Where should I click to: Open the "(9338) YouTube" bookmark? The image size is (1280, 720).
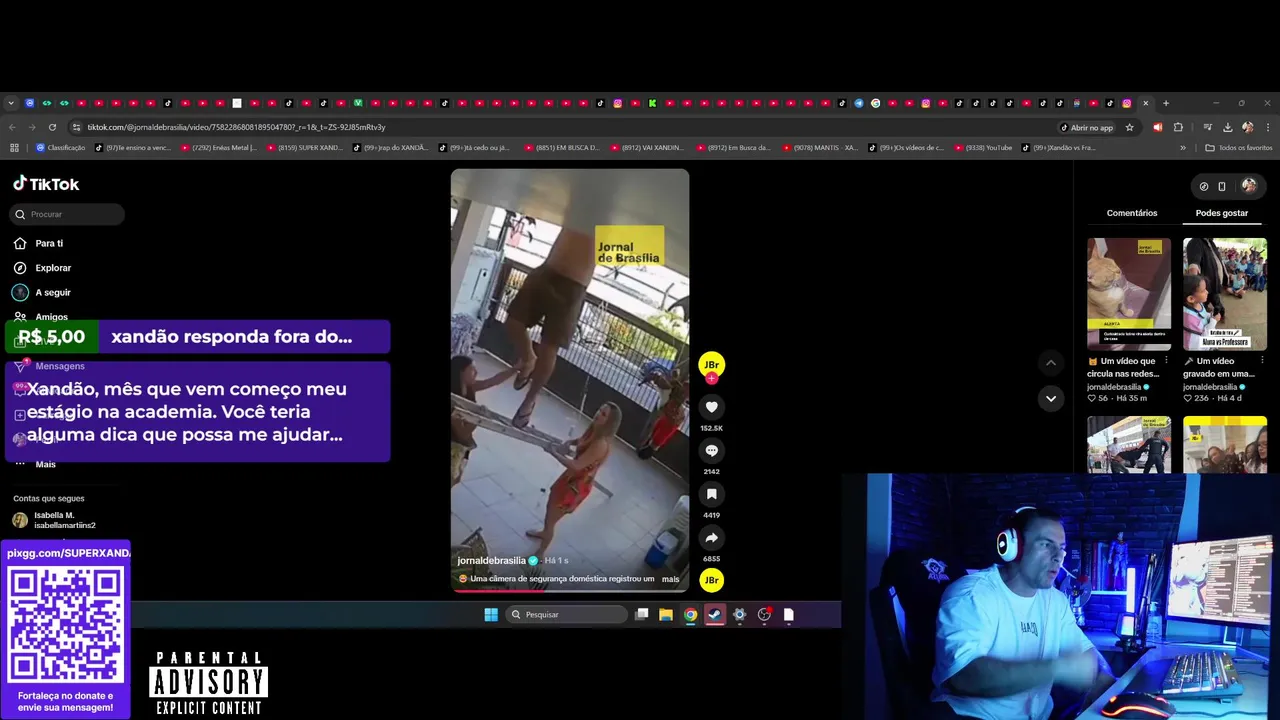point(983,148)
